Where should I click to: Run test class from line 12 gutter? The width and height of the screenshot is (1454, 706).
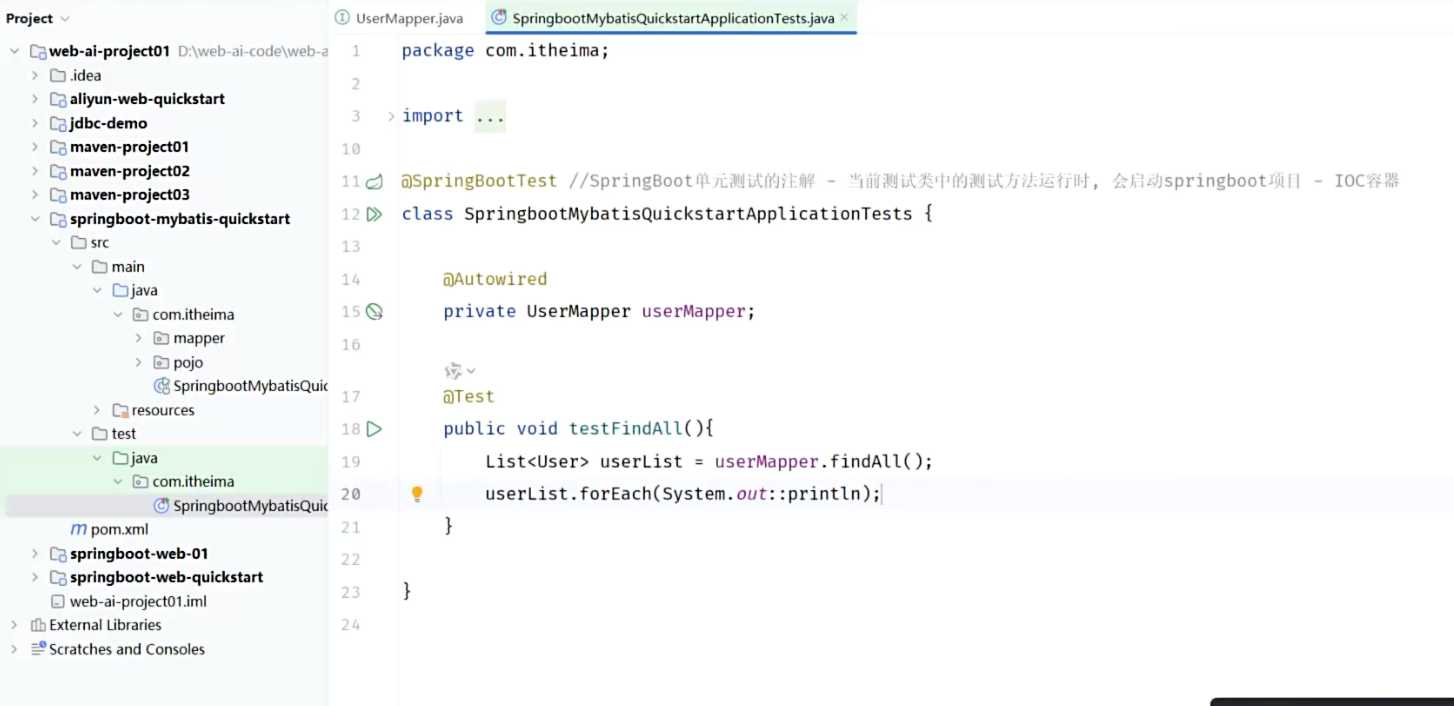click(x=374, y=214)
